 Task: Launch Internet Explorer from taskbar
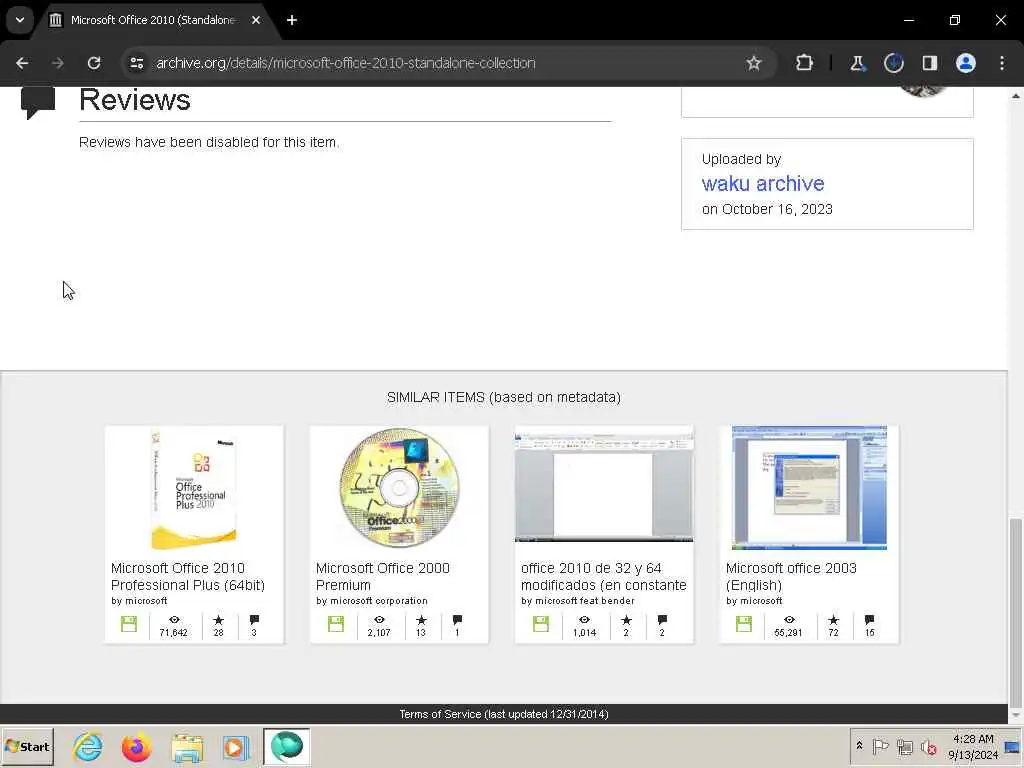pos(88,746)
